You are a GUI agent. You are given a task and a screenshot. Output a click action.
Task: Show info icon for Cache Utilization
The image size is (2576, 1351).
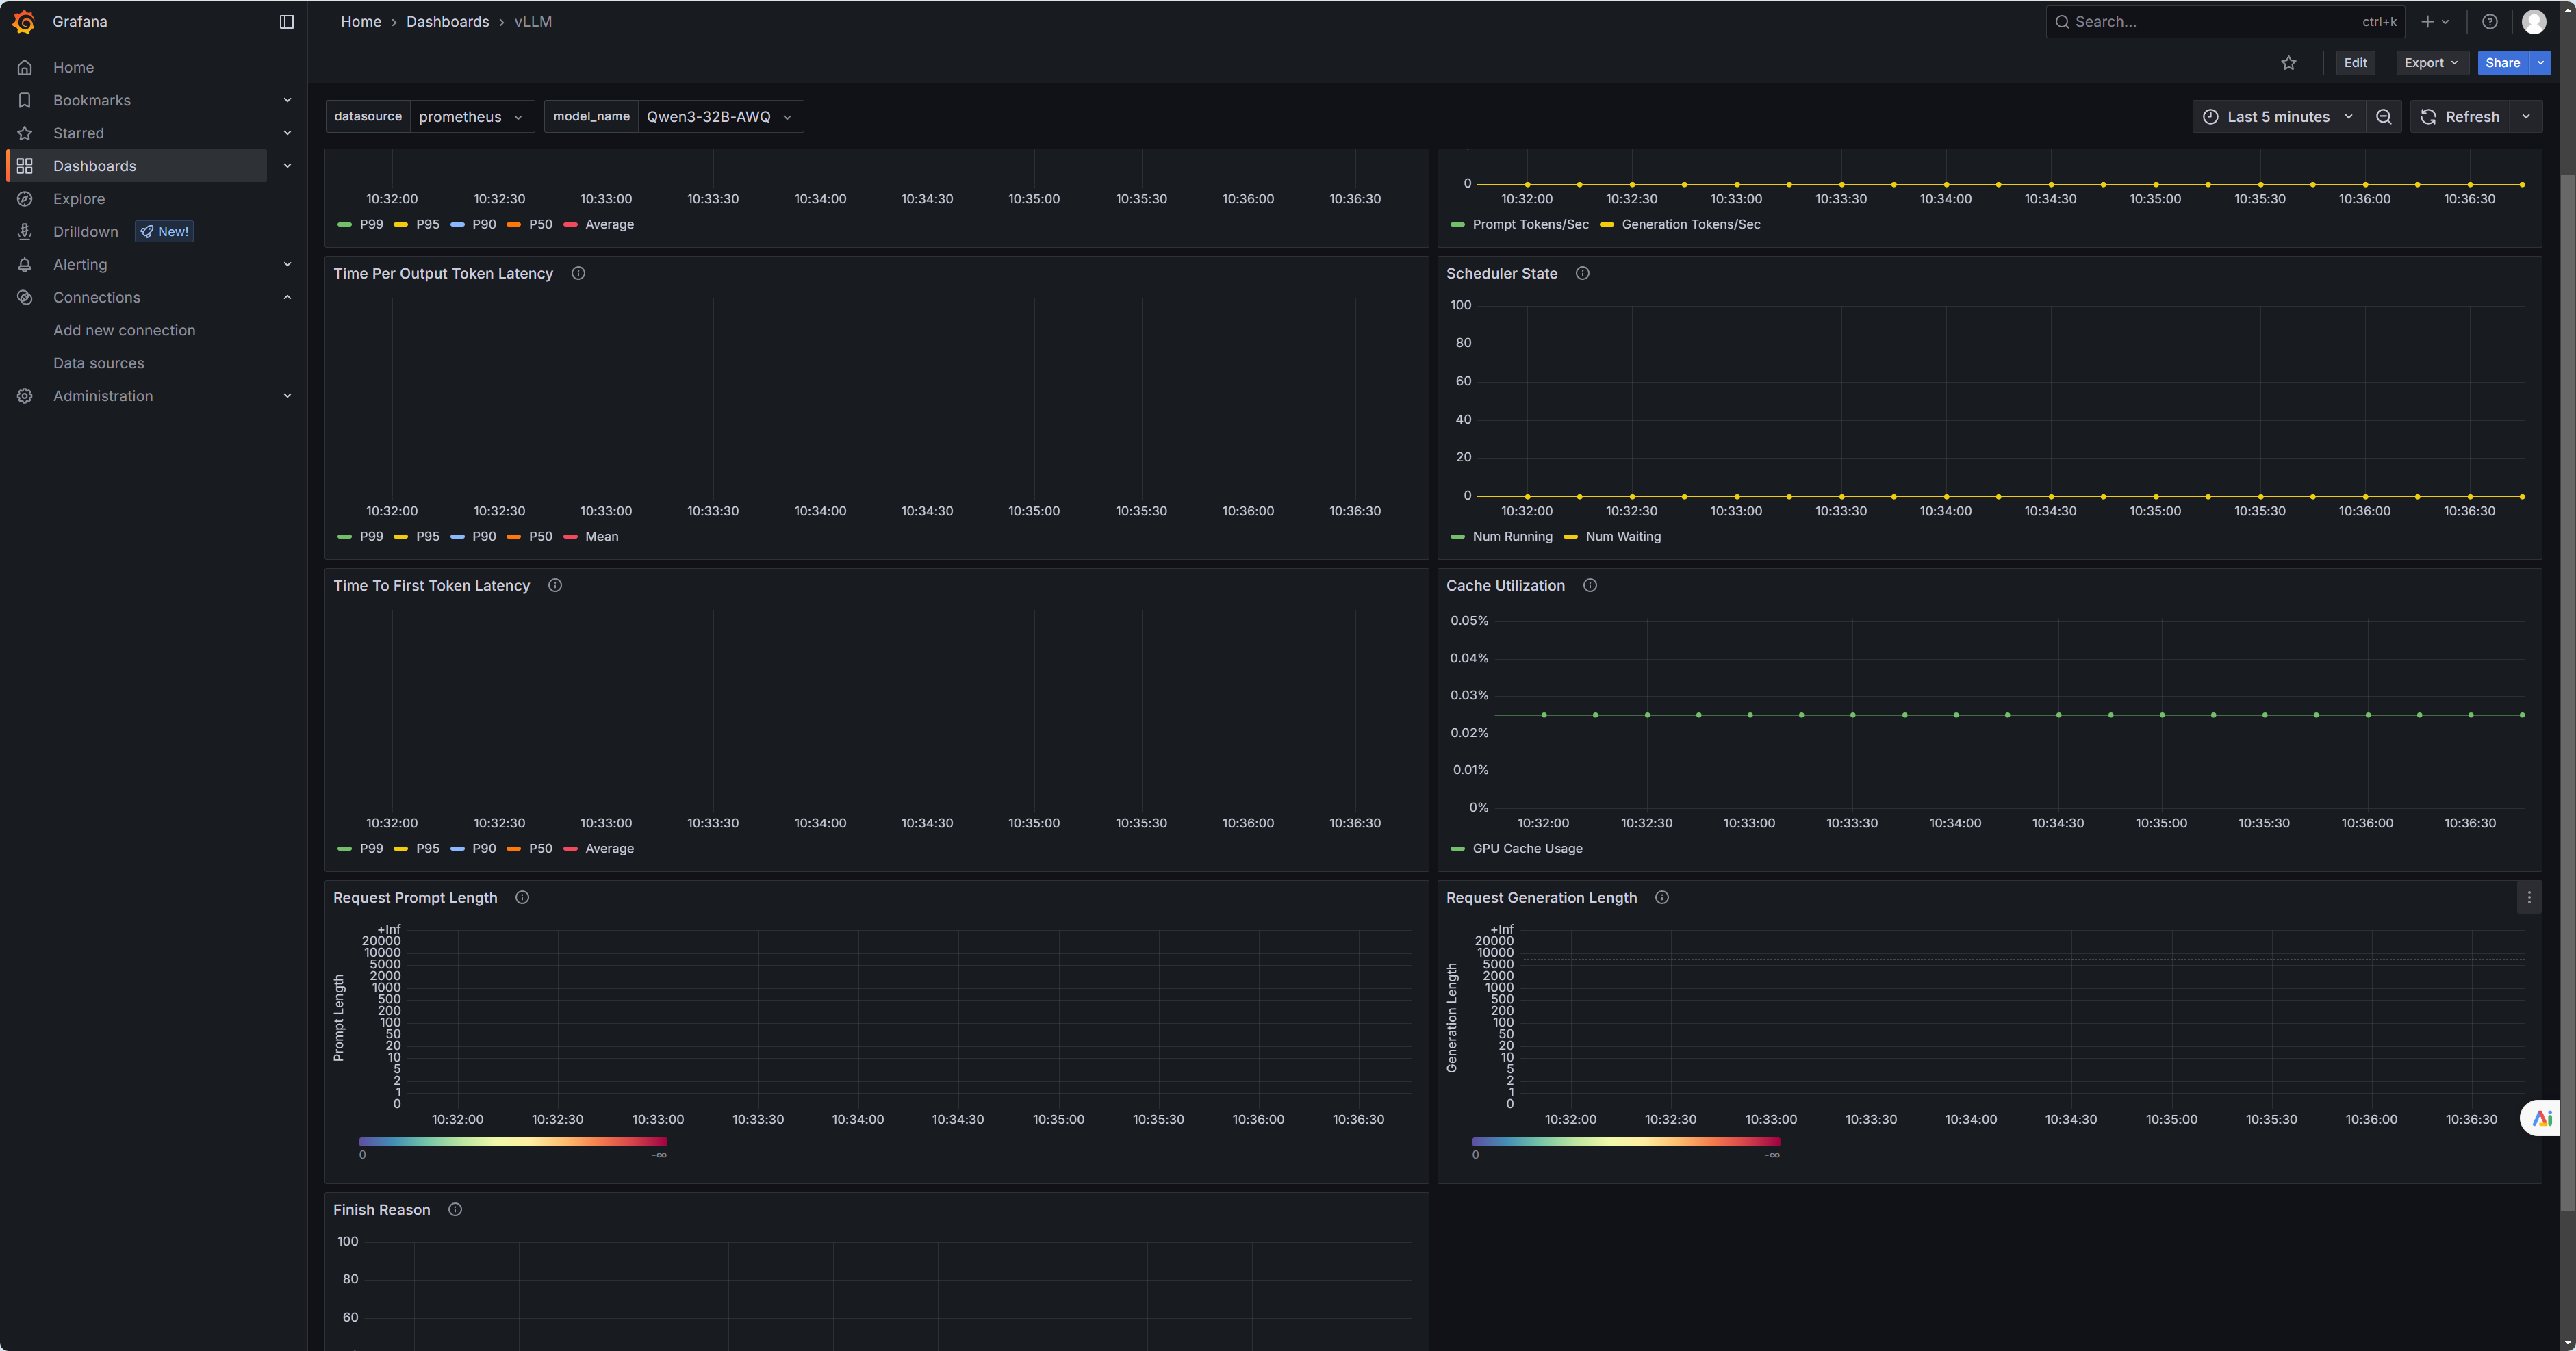click(x=1589, y=585)
